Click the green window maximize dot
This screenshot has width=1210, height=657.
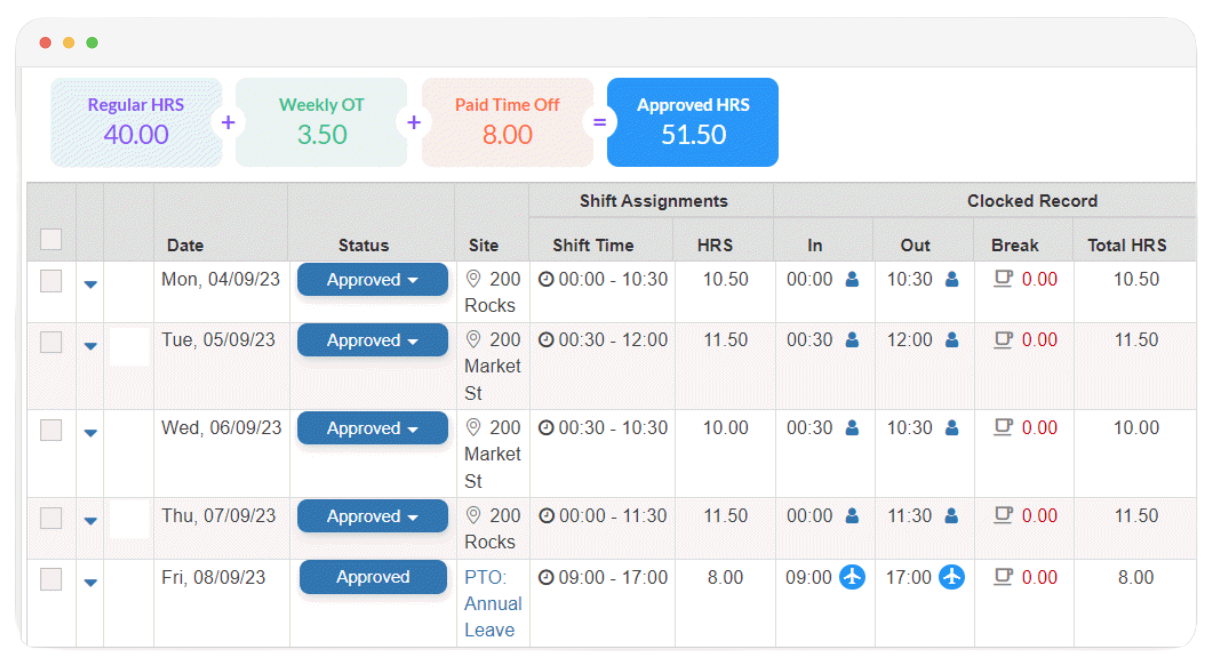[92, 43]
